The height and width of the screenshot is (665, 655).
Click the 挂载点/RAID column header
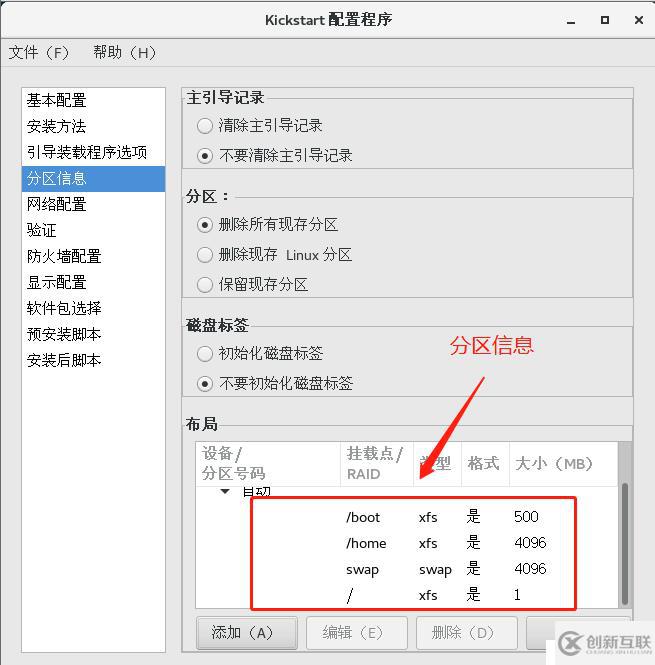pos(377,464)
